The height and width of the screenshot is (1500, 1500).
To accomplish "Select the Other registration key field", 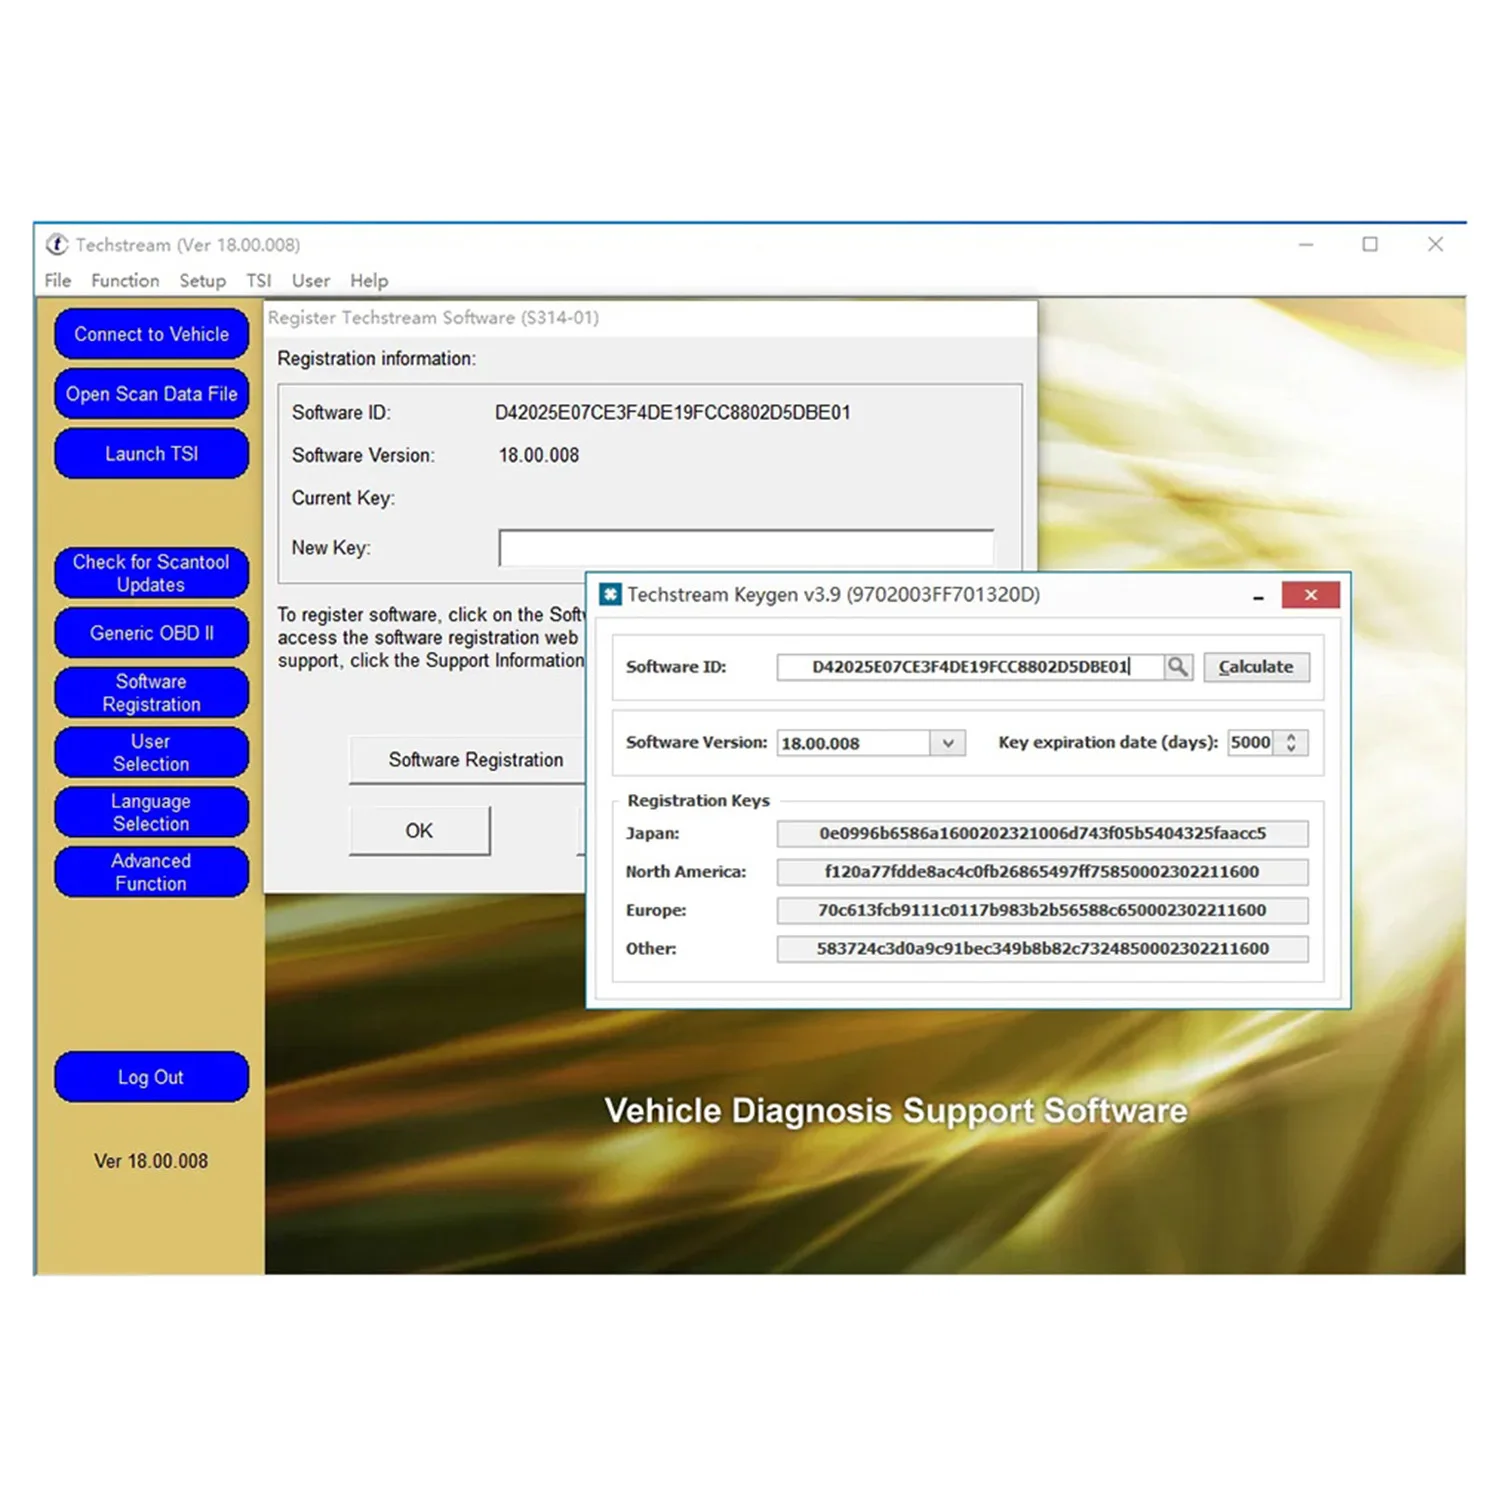I will [x=1042, y=949].
